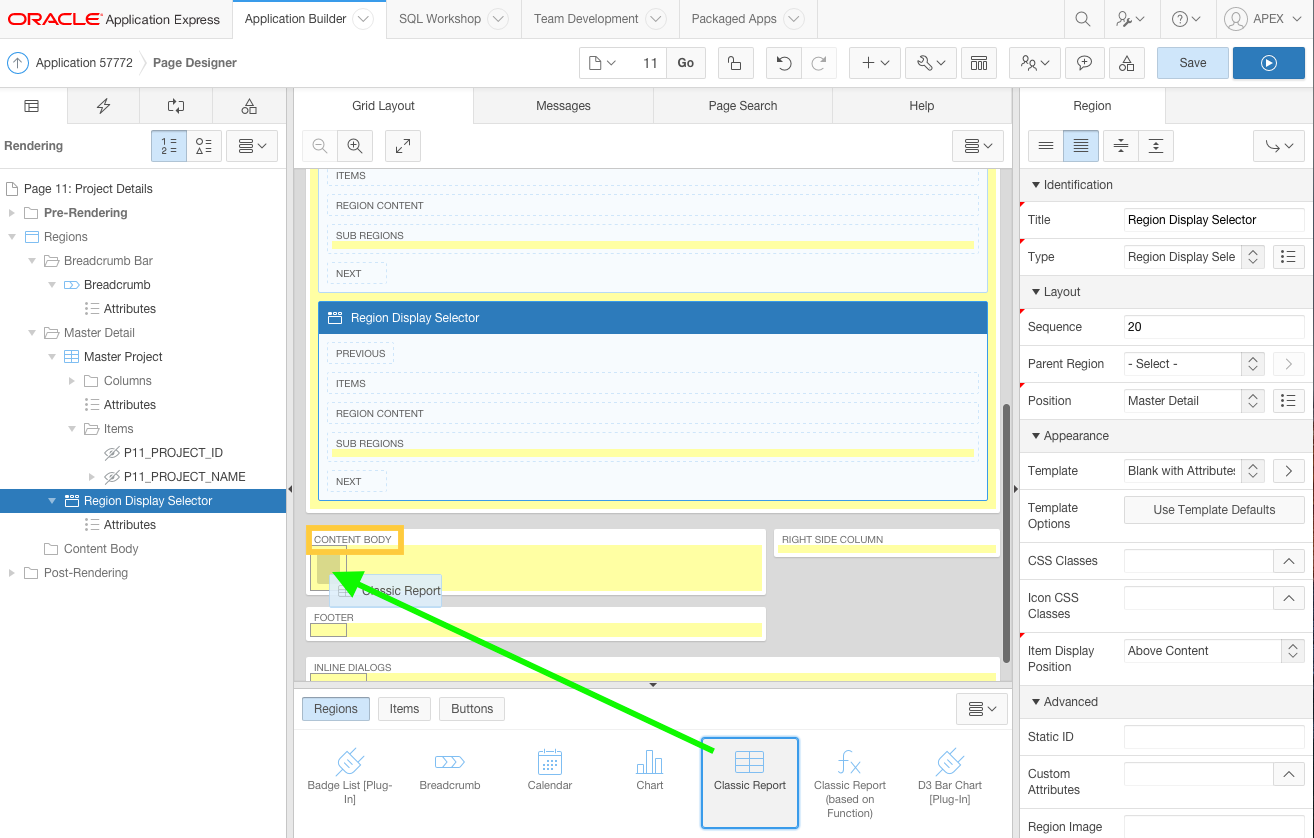Select the Calendar region in the gallery
Screen dimensions: 1314x838
(x=550, y=770)
